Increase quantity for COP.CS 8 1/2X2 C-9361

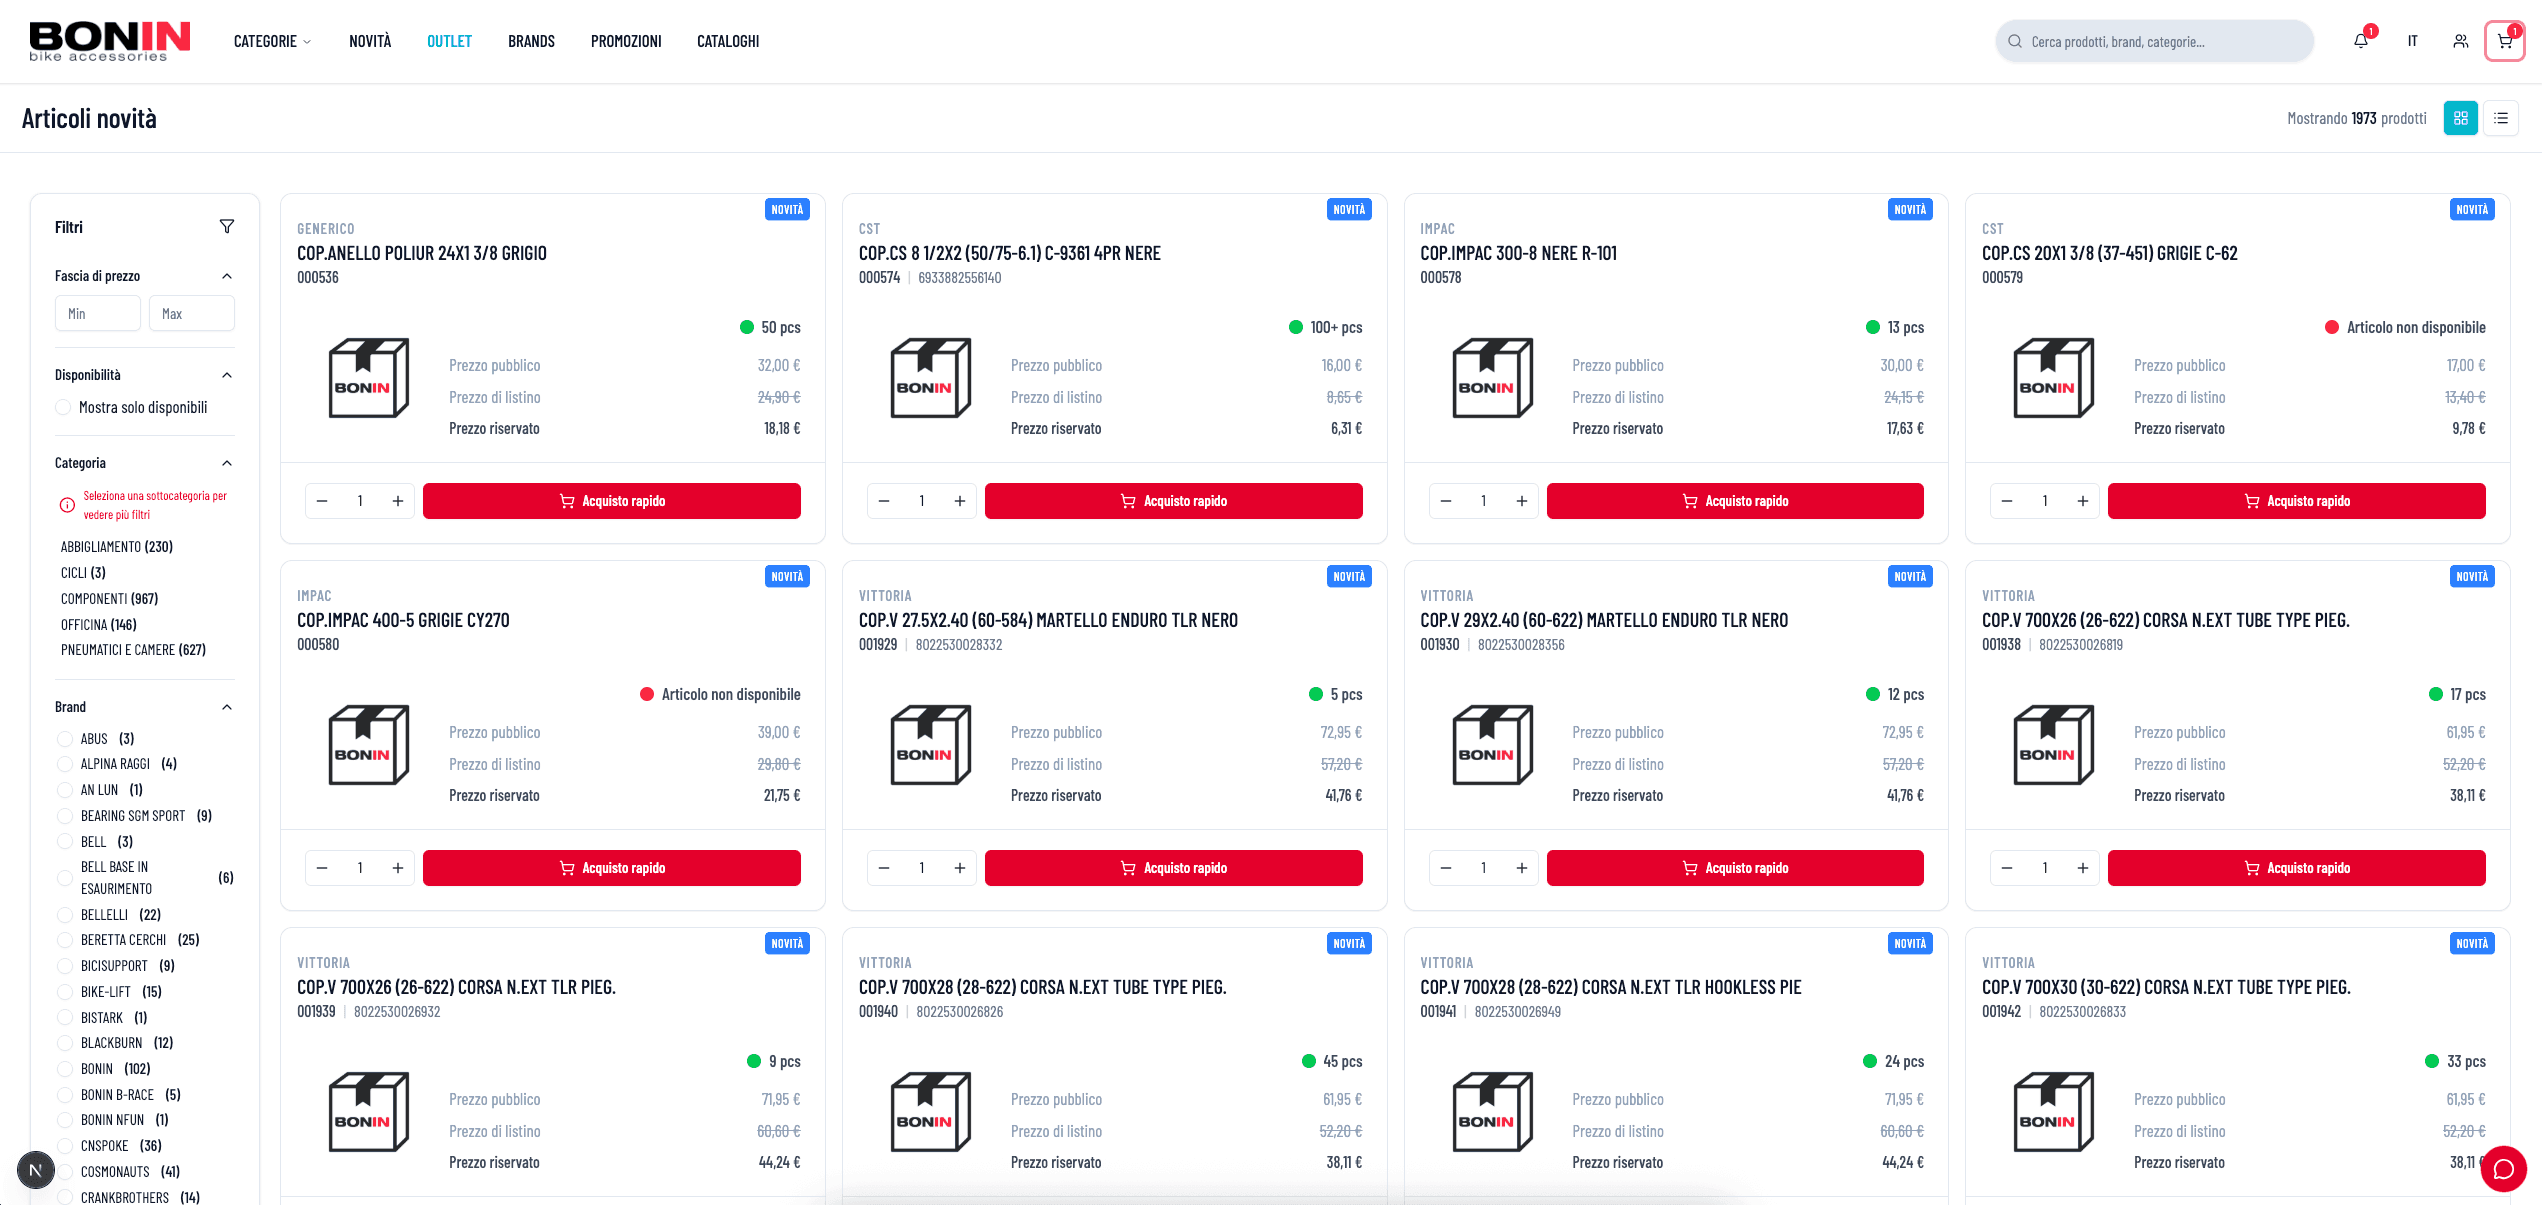click(x=960, y=501)
